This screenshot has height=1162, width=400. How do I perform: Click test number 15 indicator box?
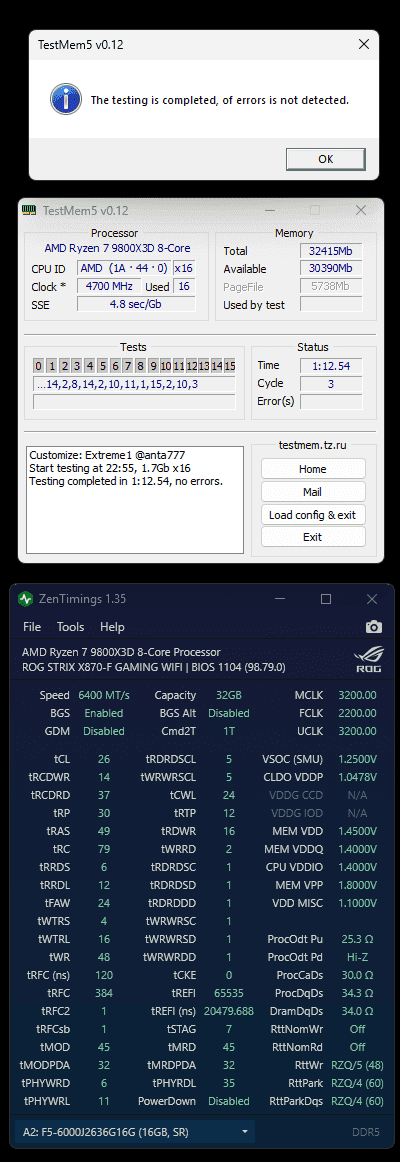coord(230,366)
